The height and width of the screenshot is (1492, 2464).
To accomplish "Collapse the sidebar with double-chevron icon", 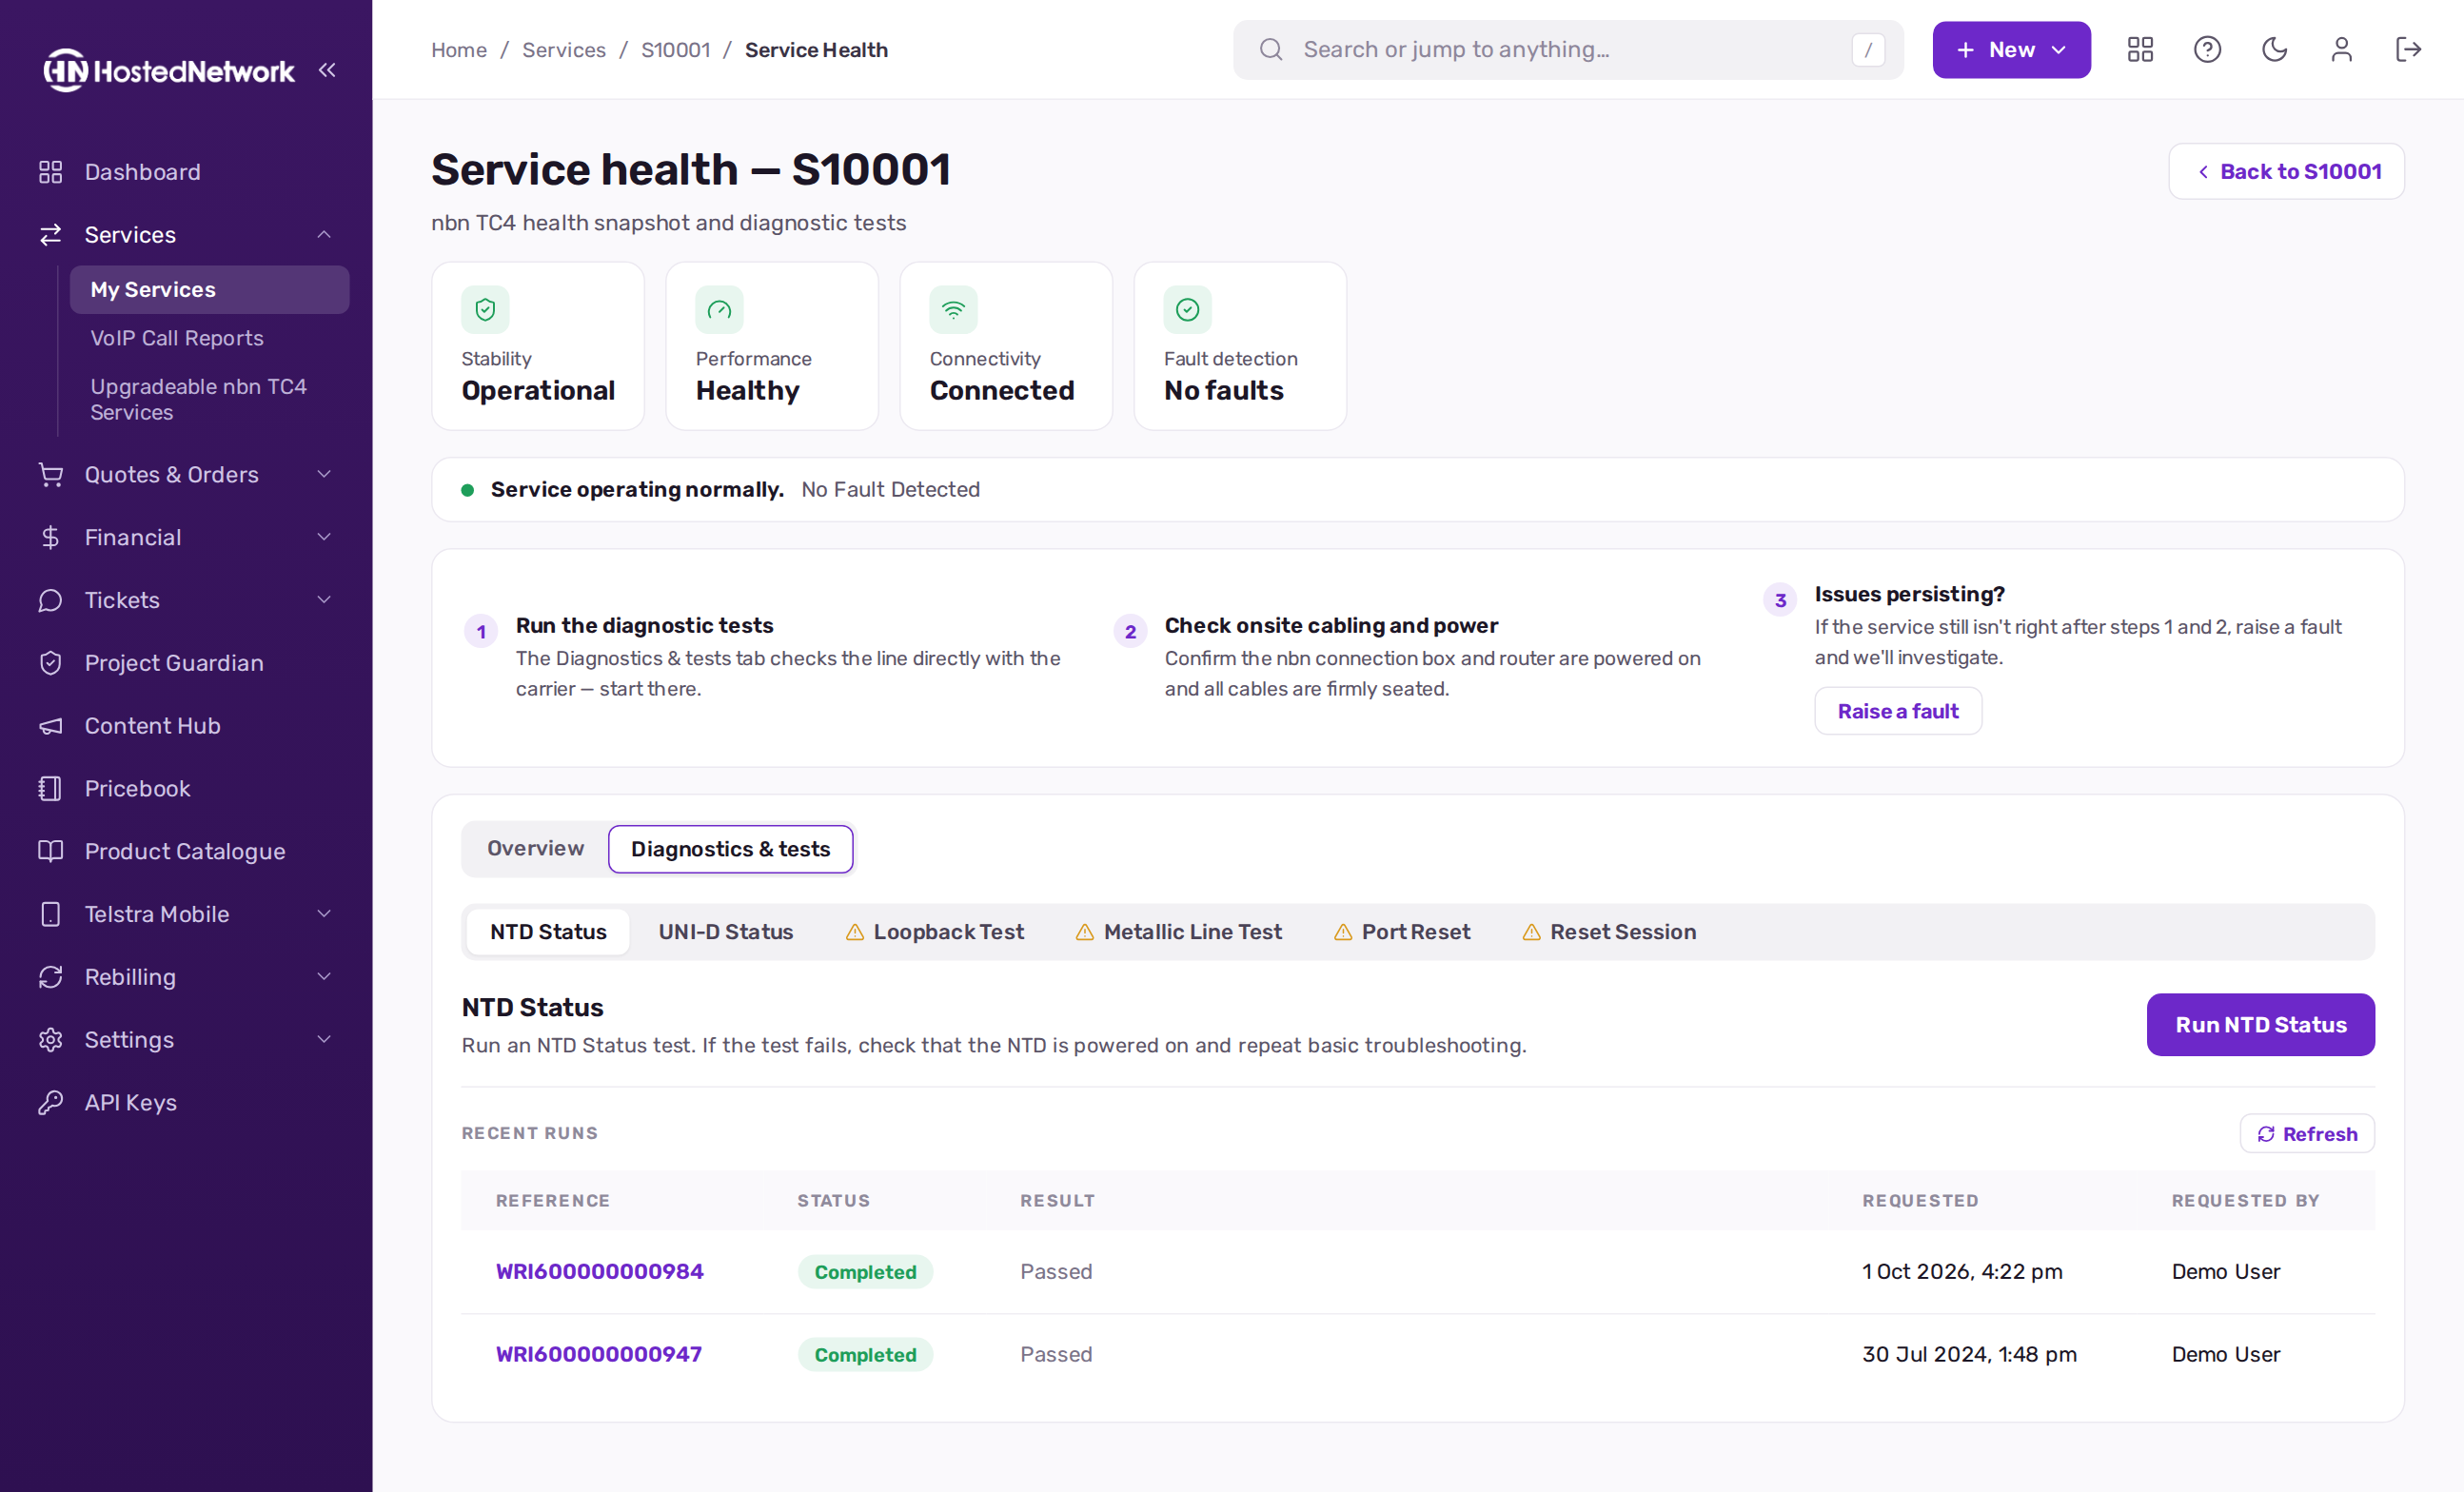I will tap(327, 70).
